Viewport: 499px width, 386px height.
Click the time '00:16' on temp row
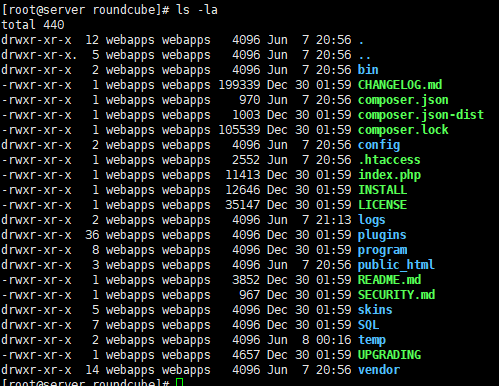334,340
